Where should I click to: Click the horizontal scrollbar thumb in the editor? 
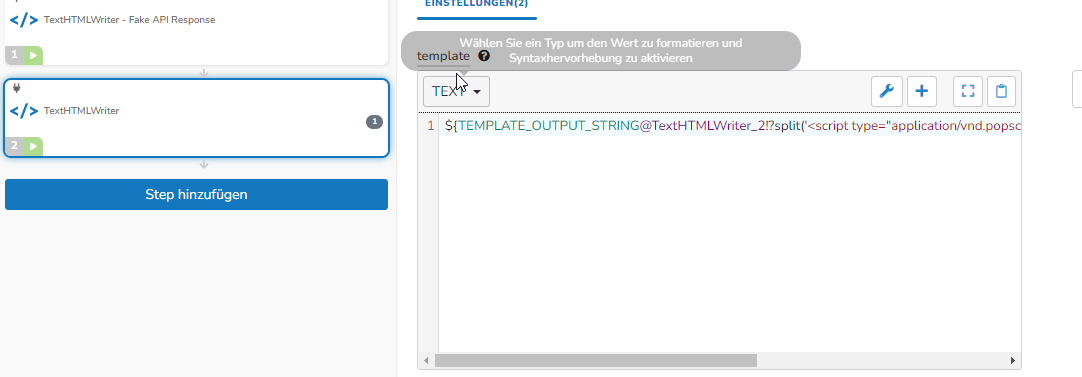click(596, 360)
